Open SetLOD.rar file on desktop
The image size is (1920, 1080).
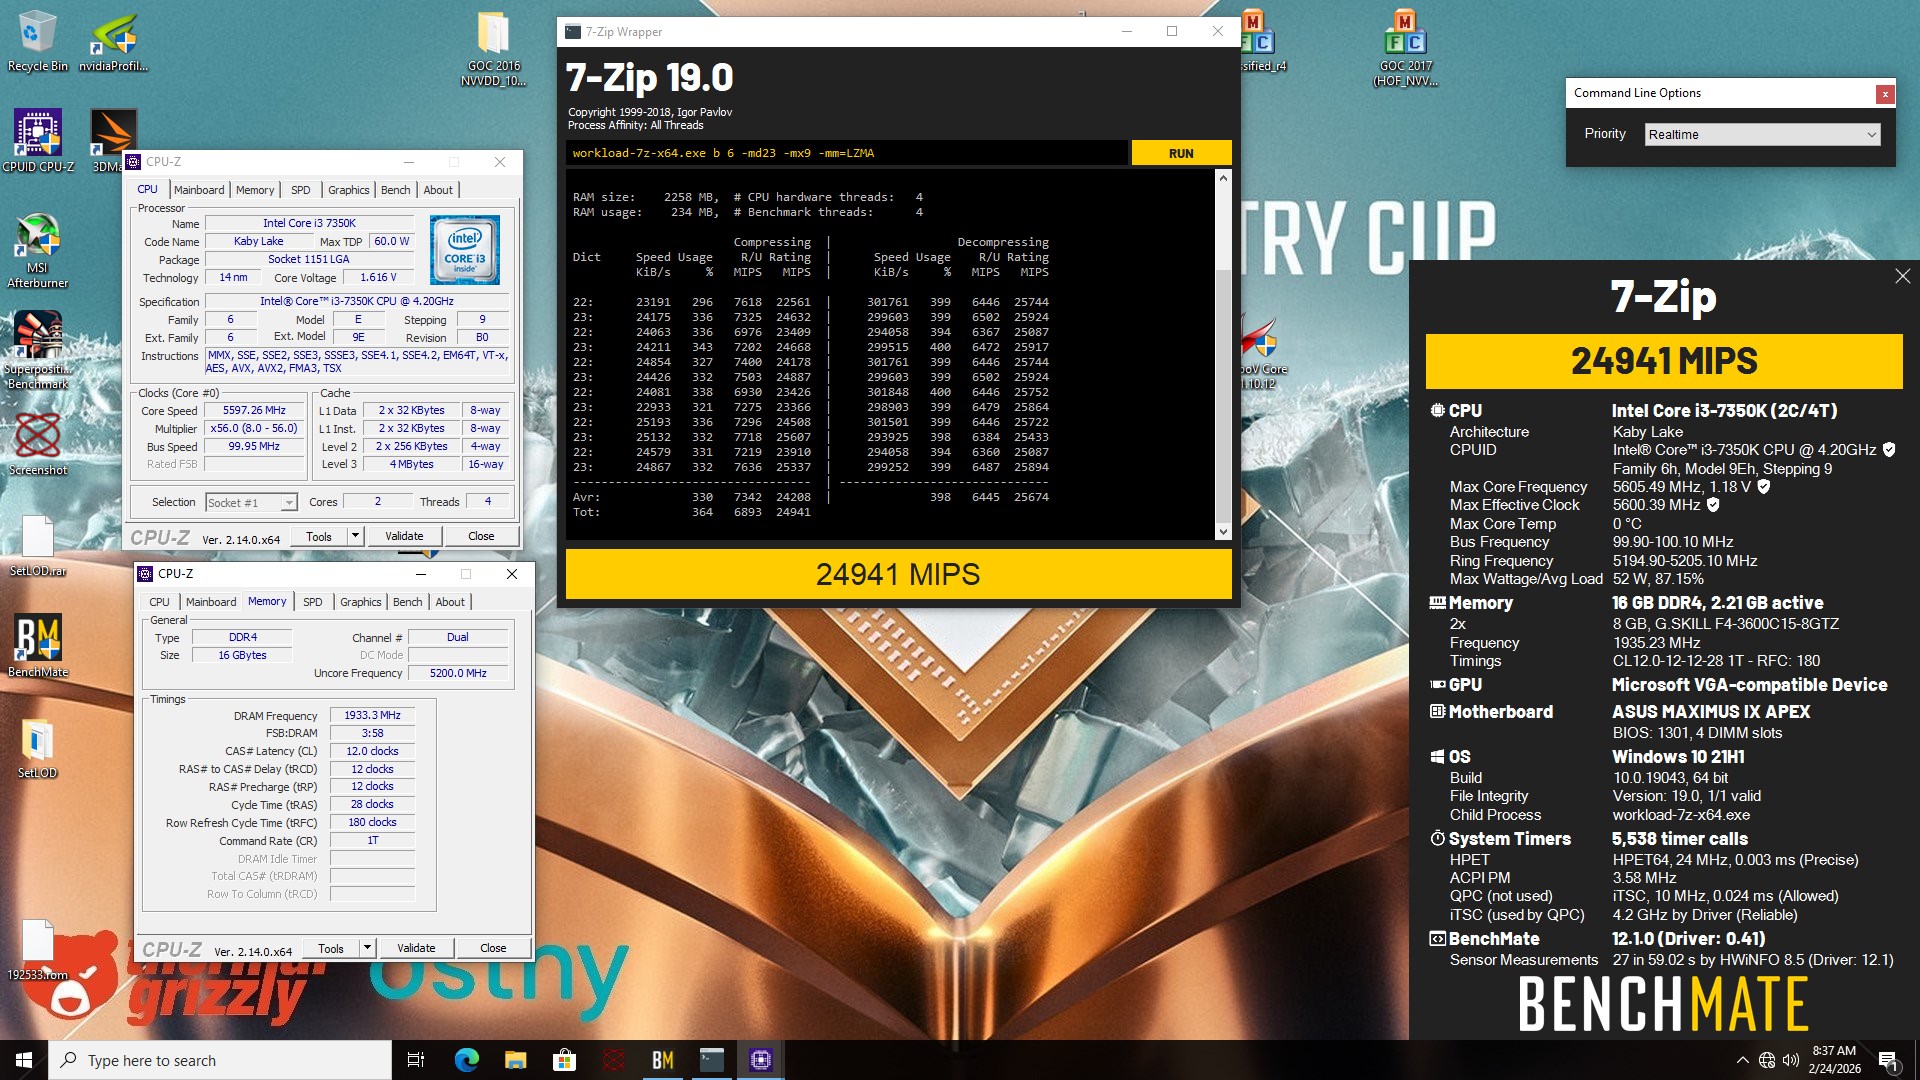point(38,546)
